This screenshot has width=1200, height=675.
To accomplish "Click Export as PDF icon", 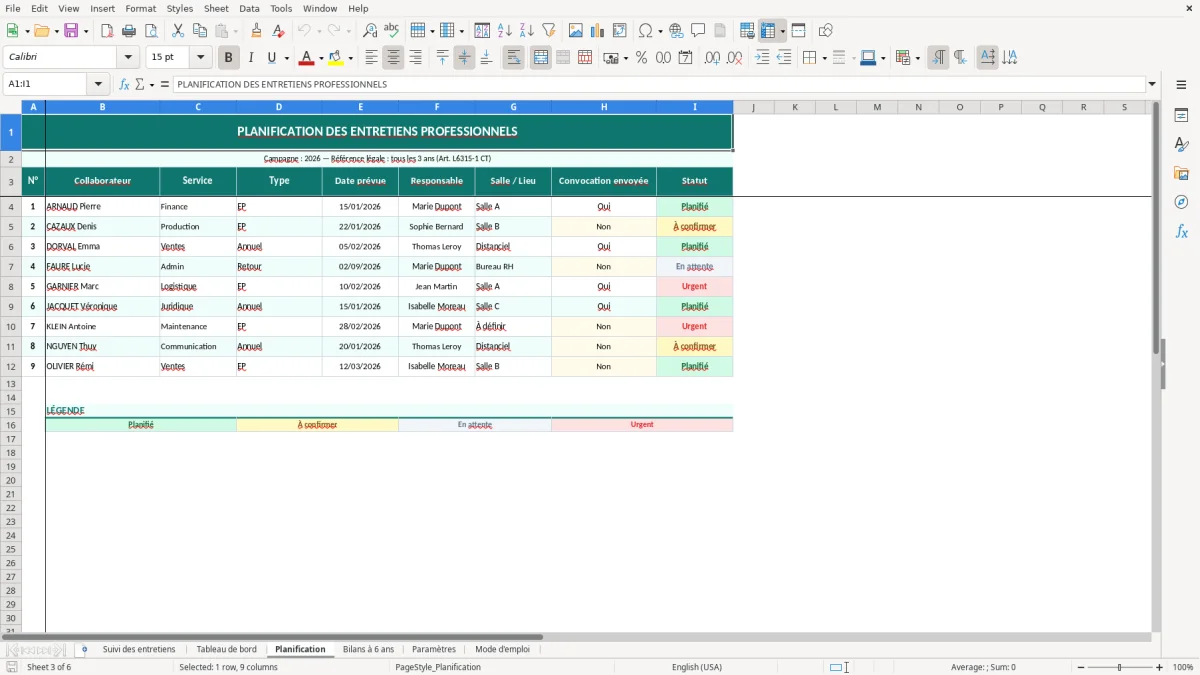I will point(107,31).
